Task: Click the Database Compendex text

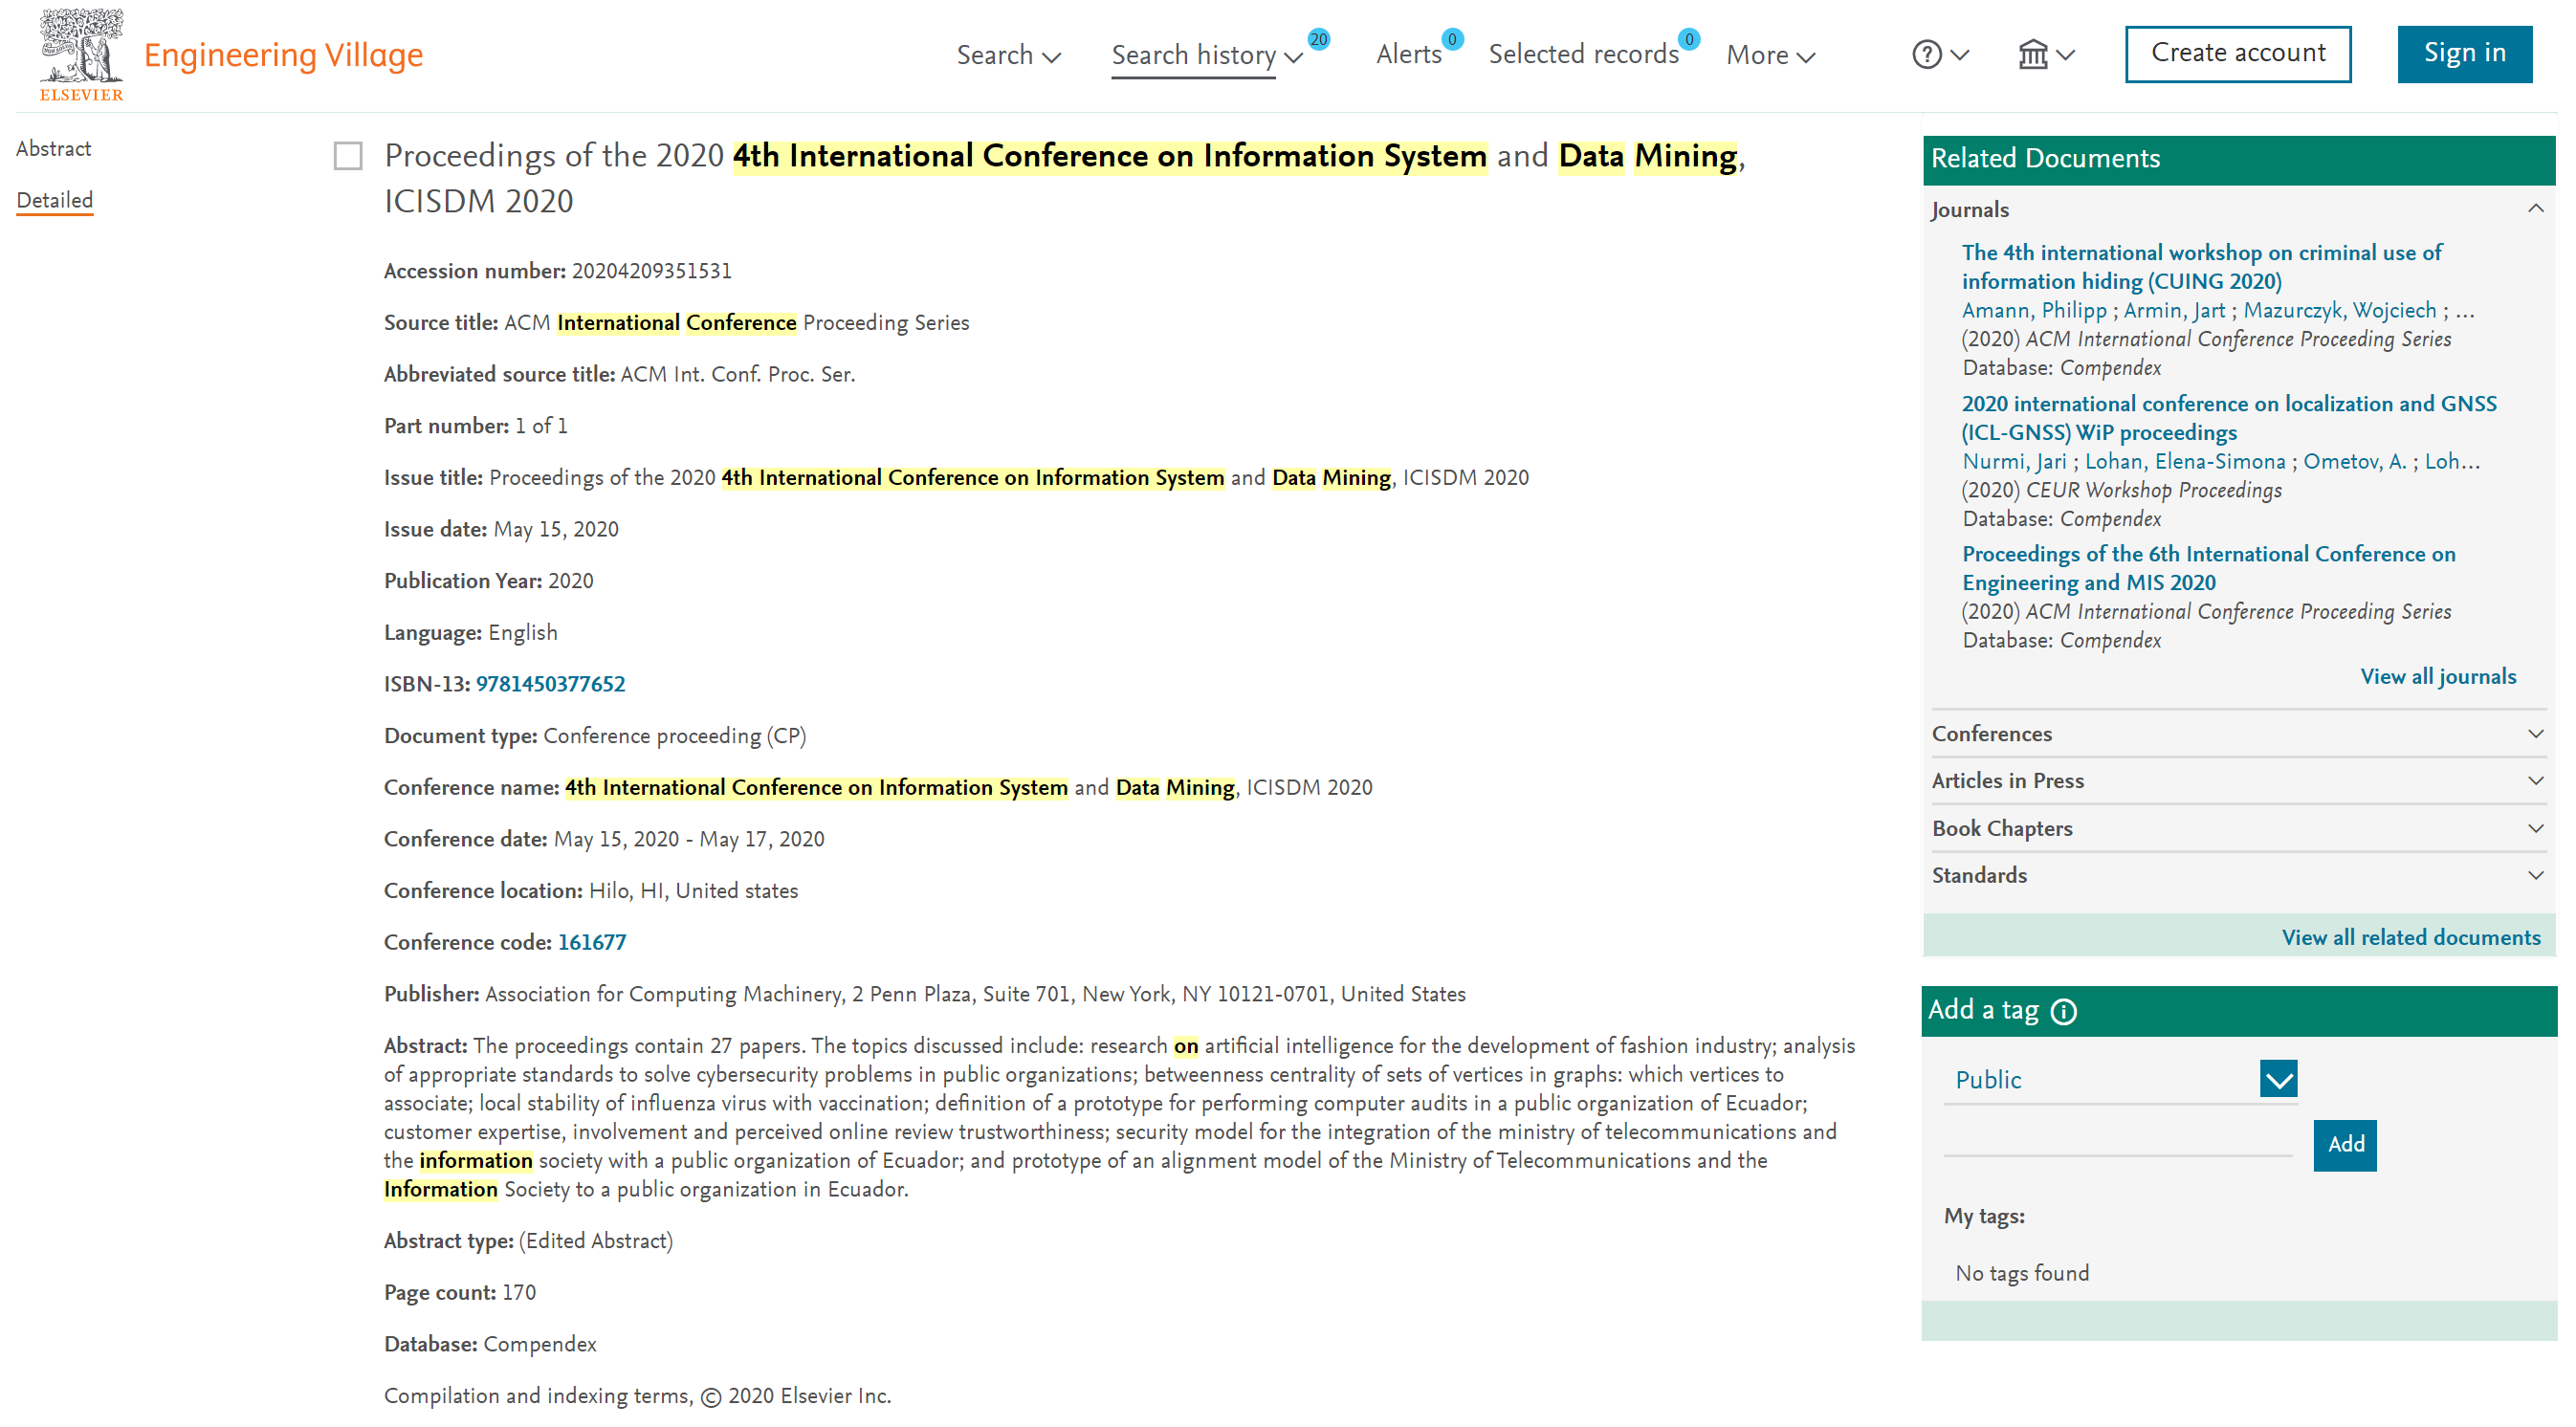Action: [x=490, y=1345]
